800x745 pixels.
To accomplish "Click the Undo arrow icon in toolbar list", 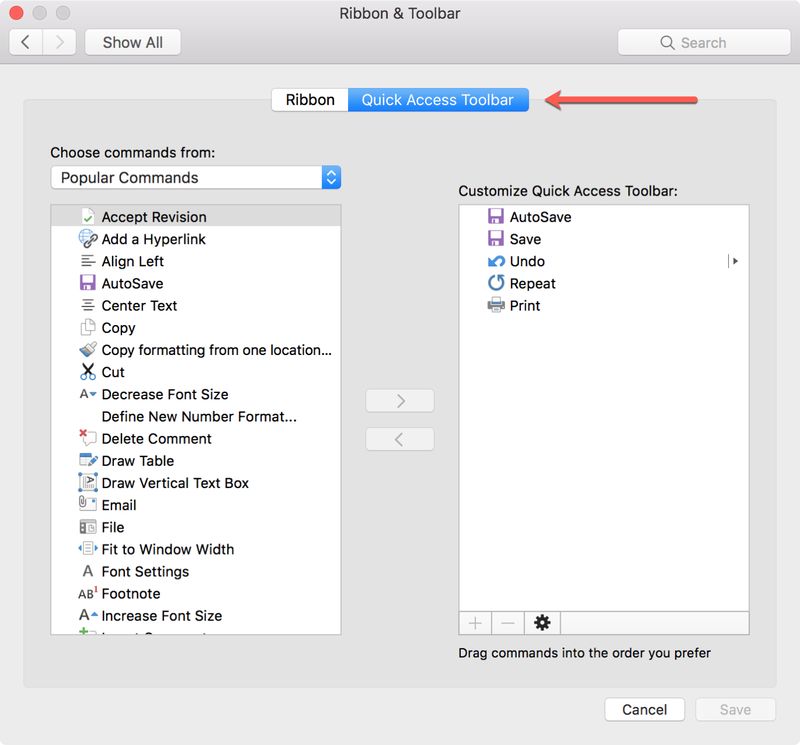I will coord(496,261).
